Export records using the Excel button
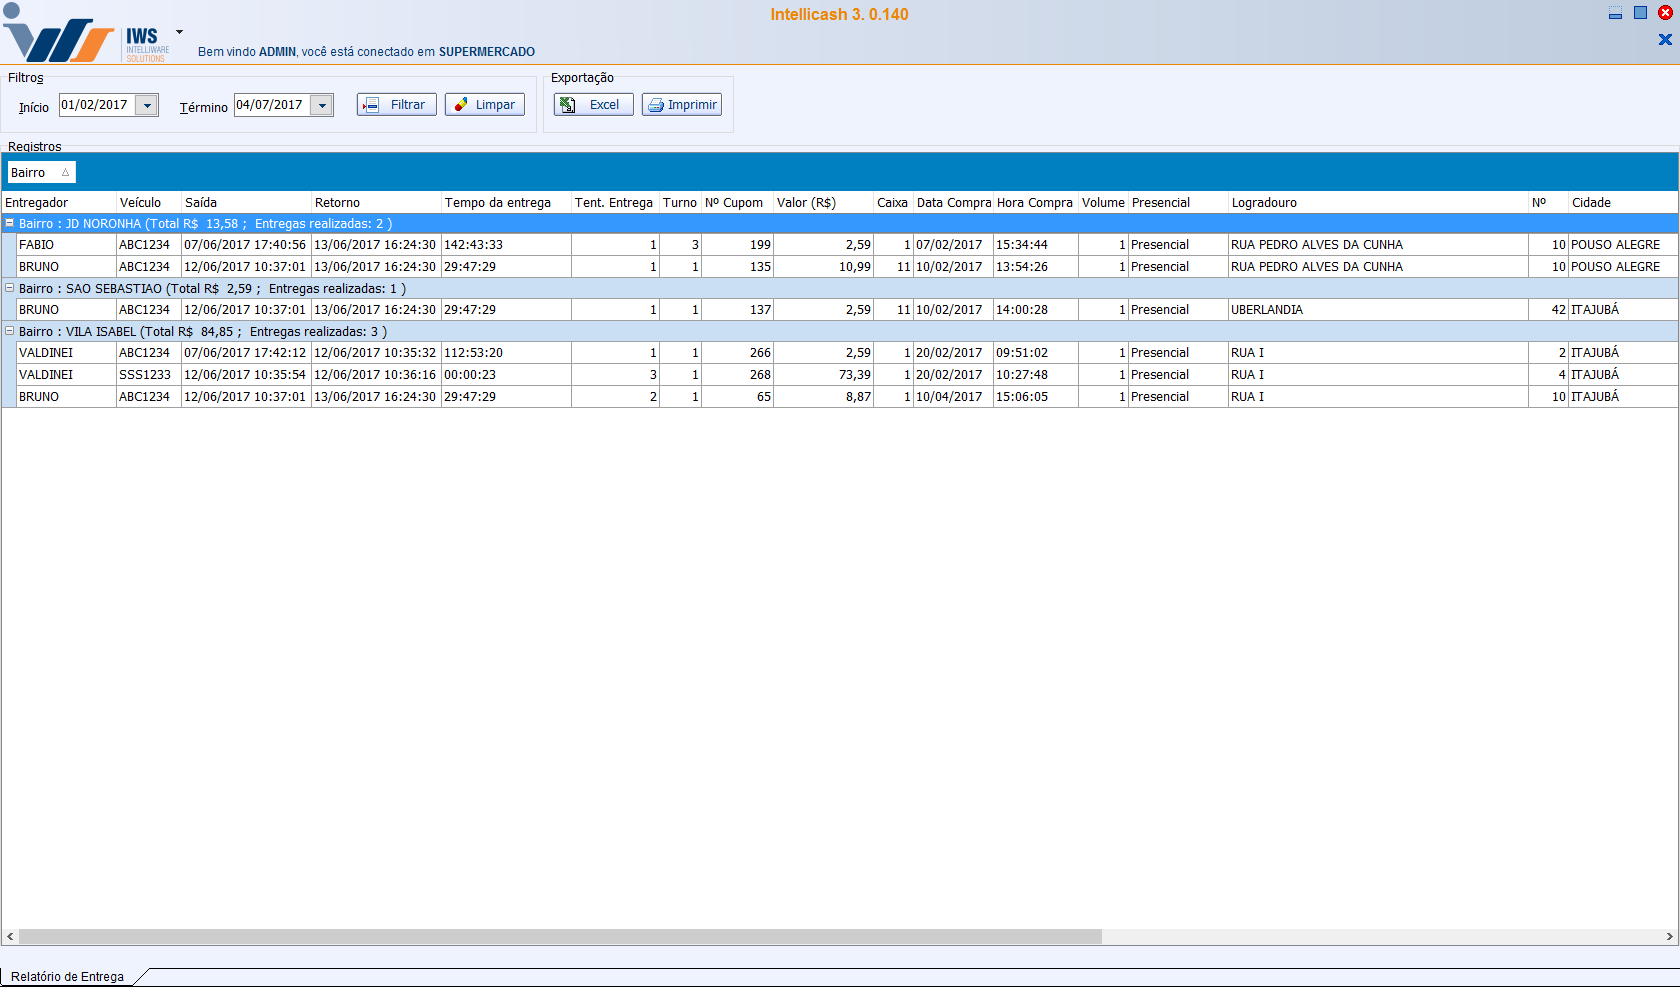Image resolution: width=1680 pixels, height=987 pixels. pos(593,105)
